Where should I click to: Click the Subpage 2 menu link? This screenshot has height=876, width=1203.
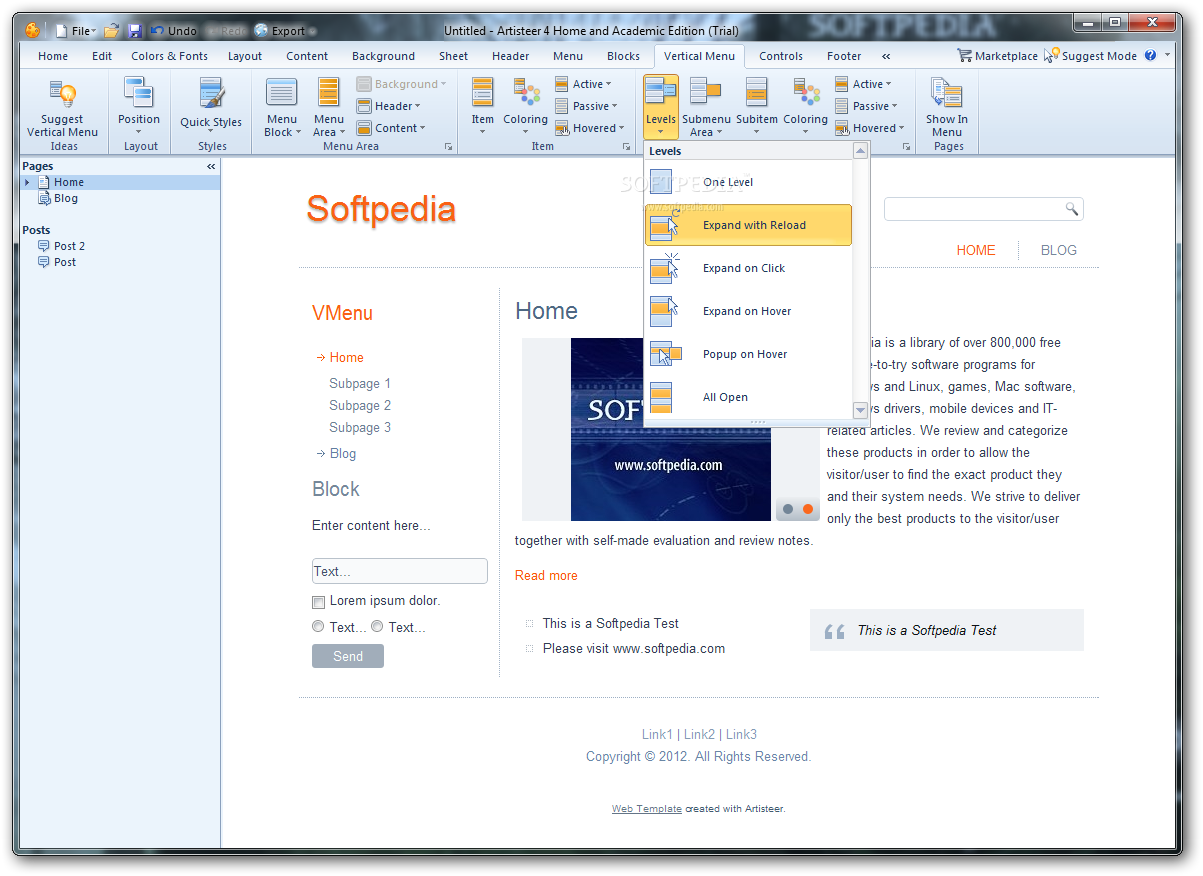(x=360, y=406)
